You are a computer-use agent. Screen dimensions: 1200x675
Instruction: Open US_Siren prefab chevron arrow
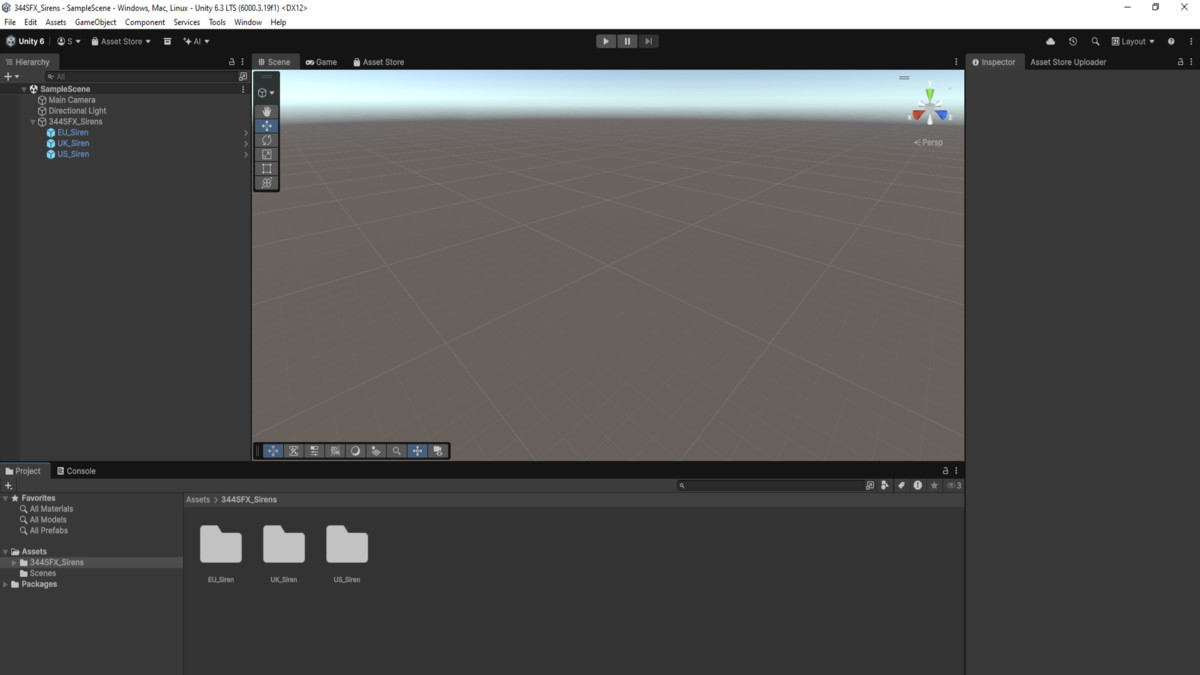pos(246,155)
